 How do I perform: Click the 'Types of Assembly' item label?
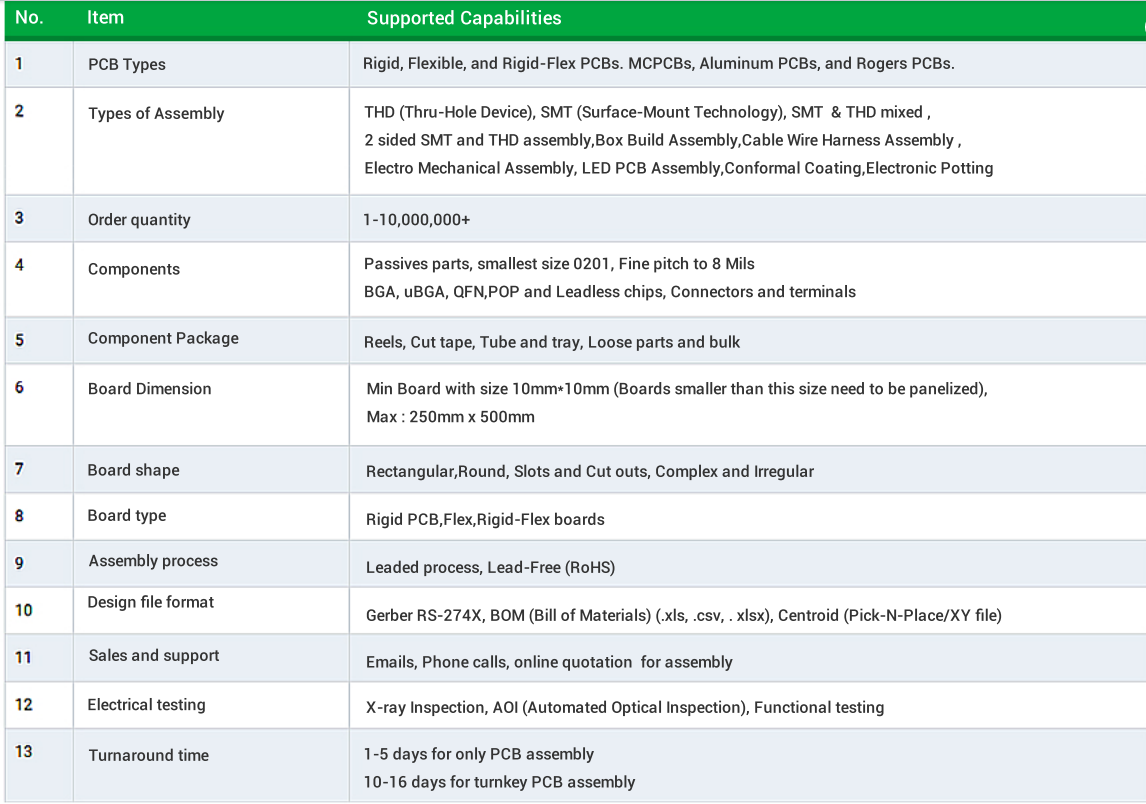[x=156, y=113]
